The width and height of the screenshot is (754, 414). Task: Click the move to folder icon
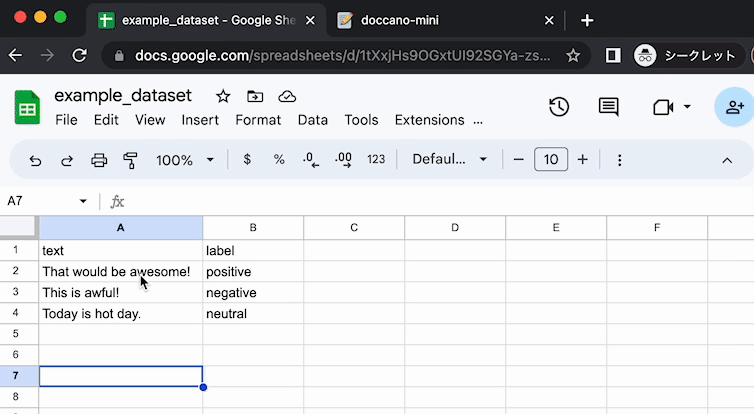[255, 97]
